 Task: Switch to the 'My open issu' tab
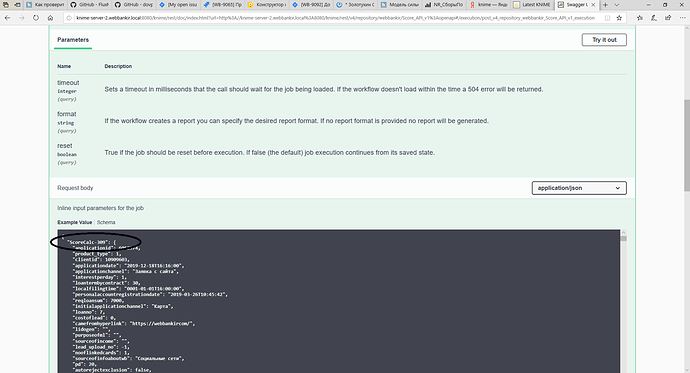point(178,5)
